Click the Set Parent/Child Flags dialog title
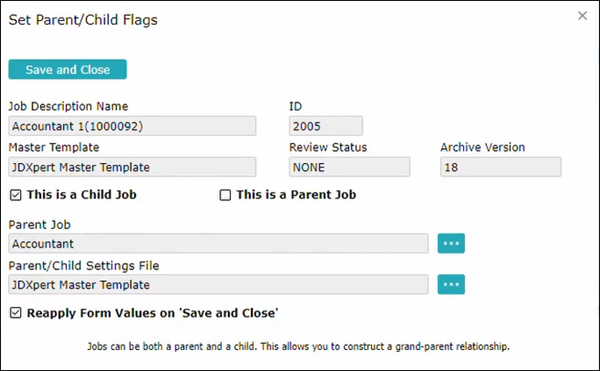Screen dimensions: 600x371 pyautogui.click(x=83, y=20)
